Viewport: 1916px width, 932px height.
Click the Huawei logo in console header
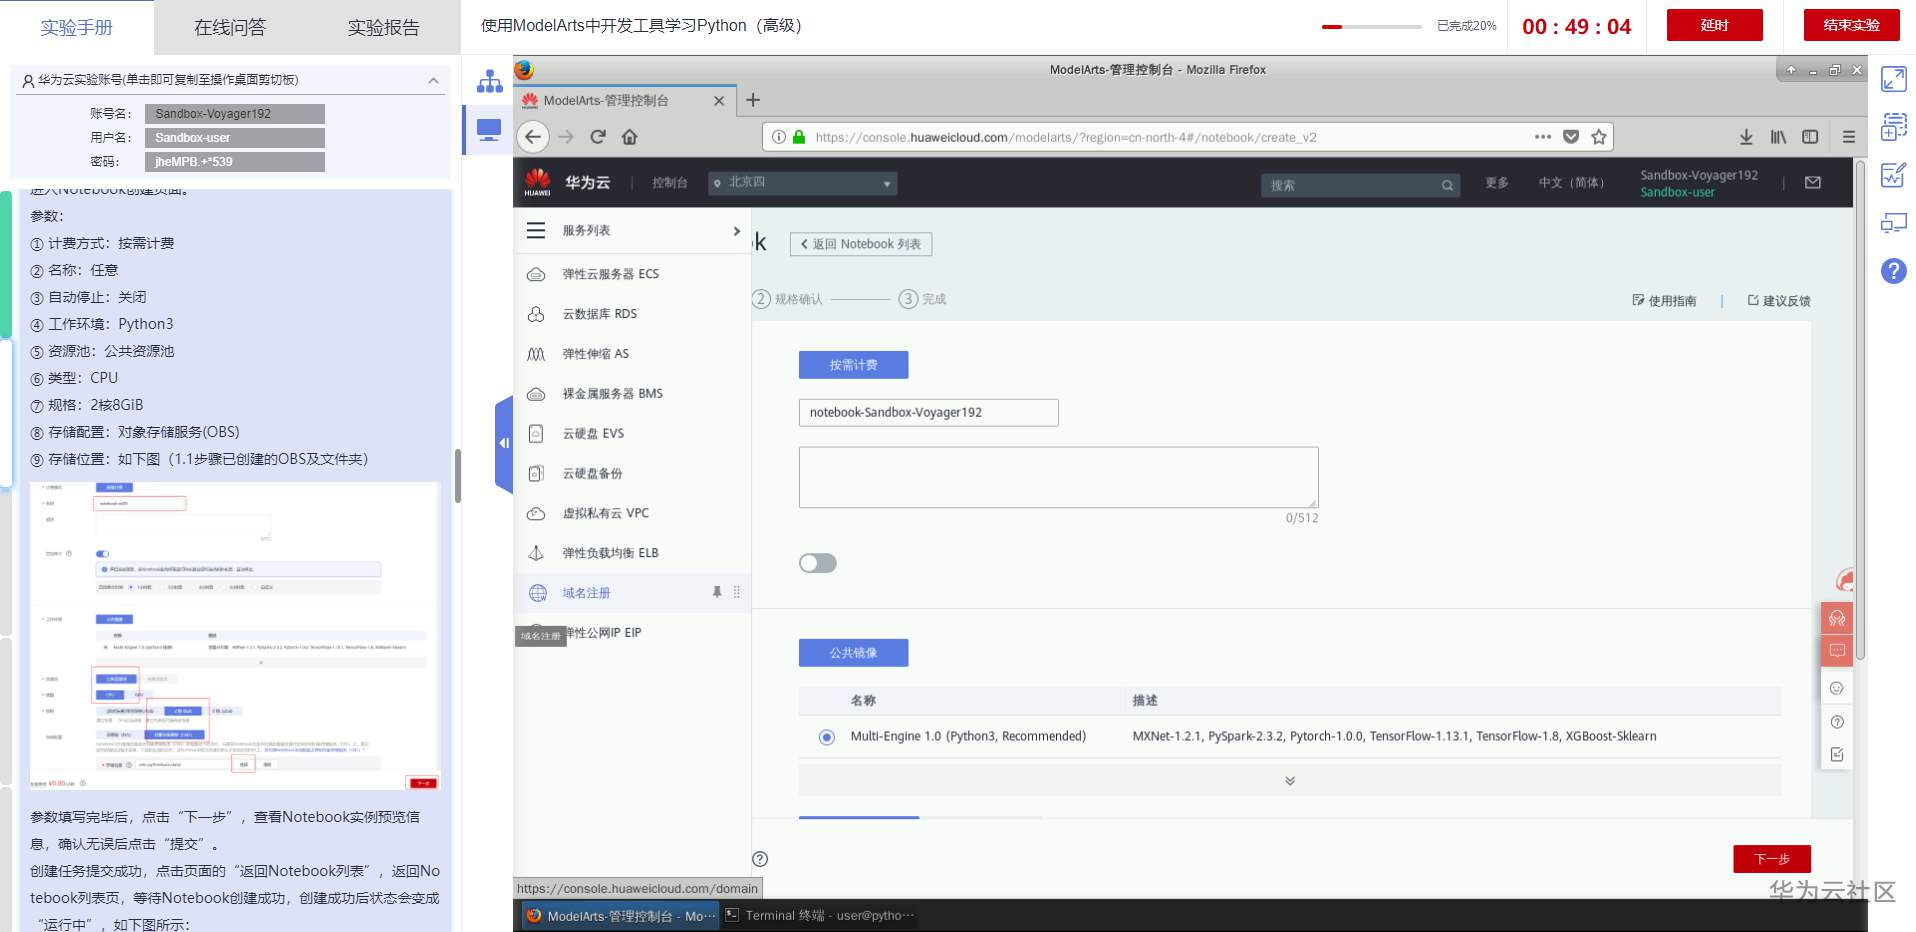point(537,182)
